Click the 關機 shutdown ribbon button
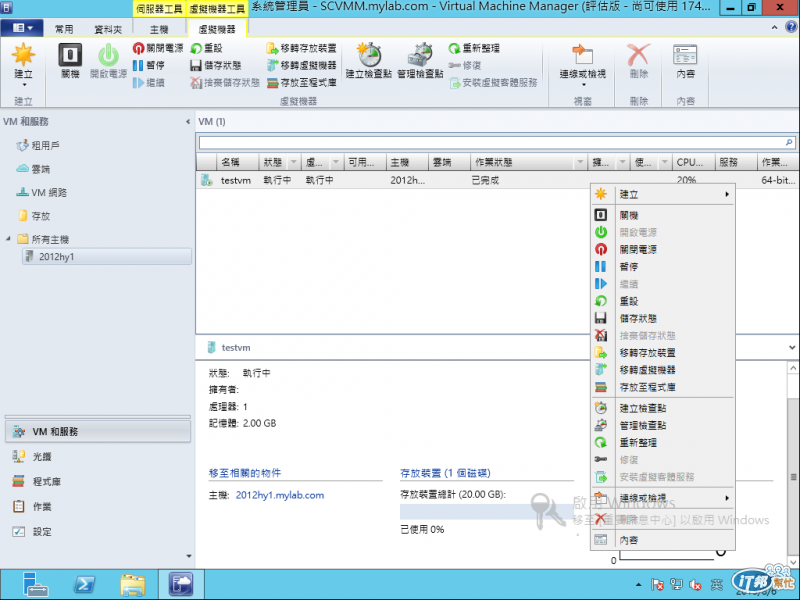Image resolution: width=800 pixels, height=600 pixels. point(70,61)
